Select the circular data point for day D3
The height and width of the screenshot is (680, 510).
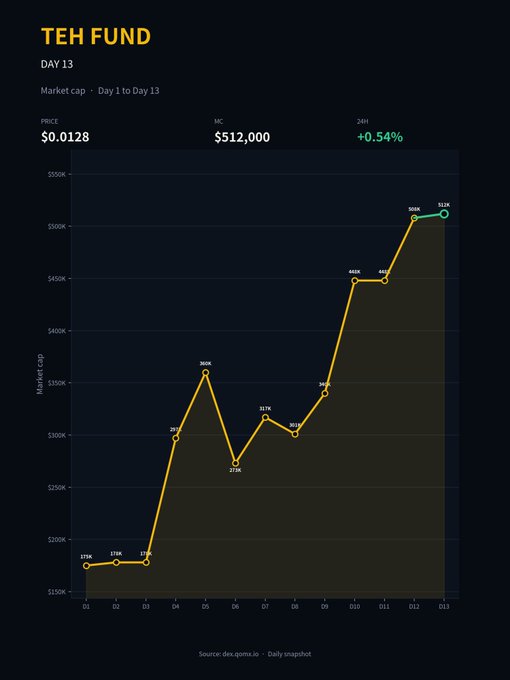[146, 562]
